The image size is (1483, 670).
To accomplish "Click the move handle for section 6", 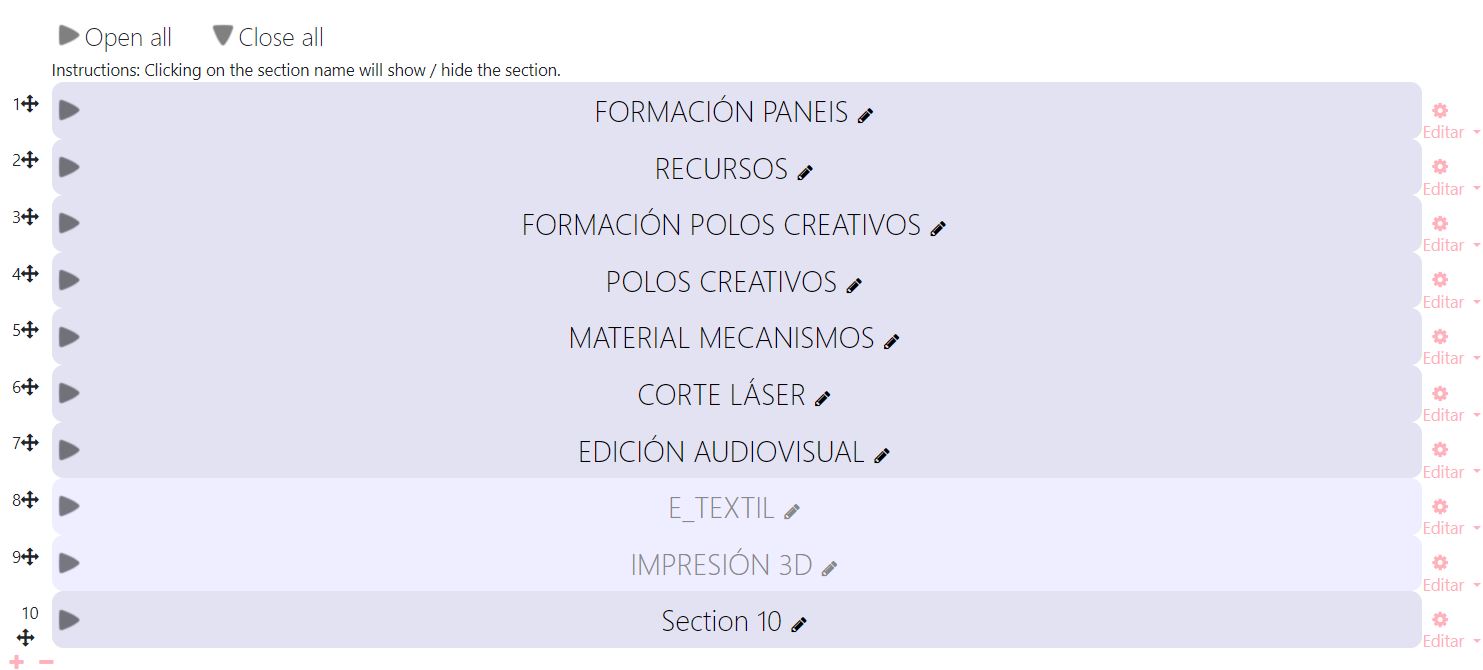I will coord(30,386).
